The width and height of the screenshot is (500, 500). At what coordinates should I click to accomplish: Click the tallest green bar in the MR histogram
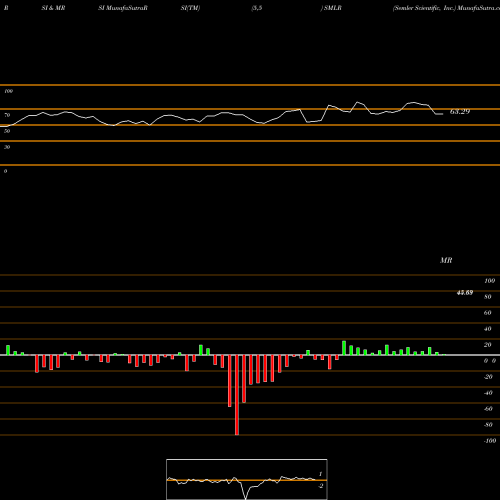[x=344, y=348]
